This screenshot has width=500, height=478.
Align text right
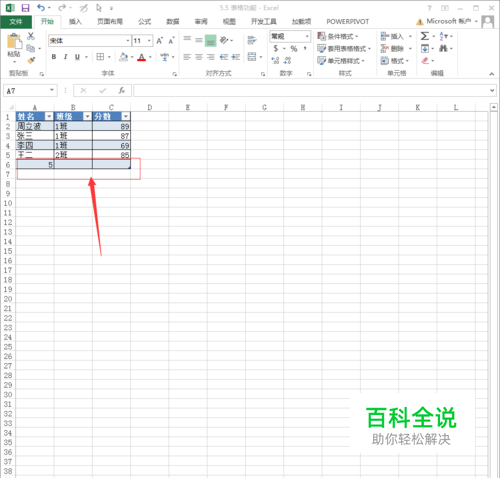pyautogui.click(x=211, y=57)
